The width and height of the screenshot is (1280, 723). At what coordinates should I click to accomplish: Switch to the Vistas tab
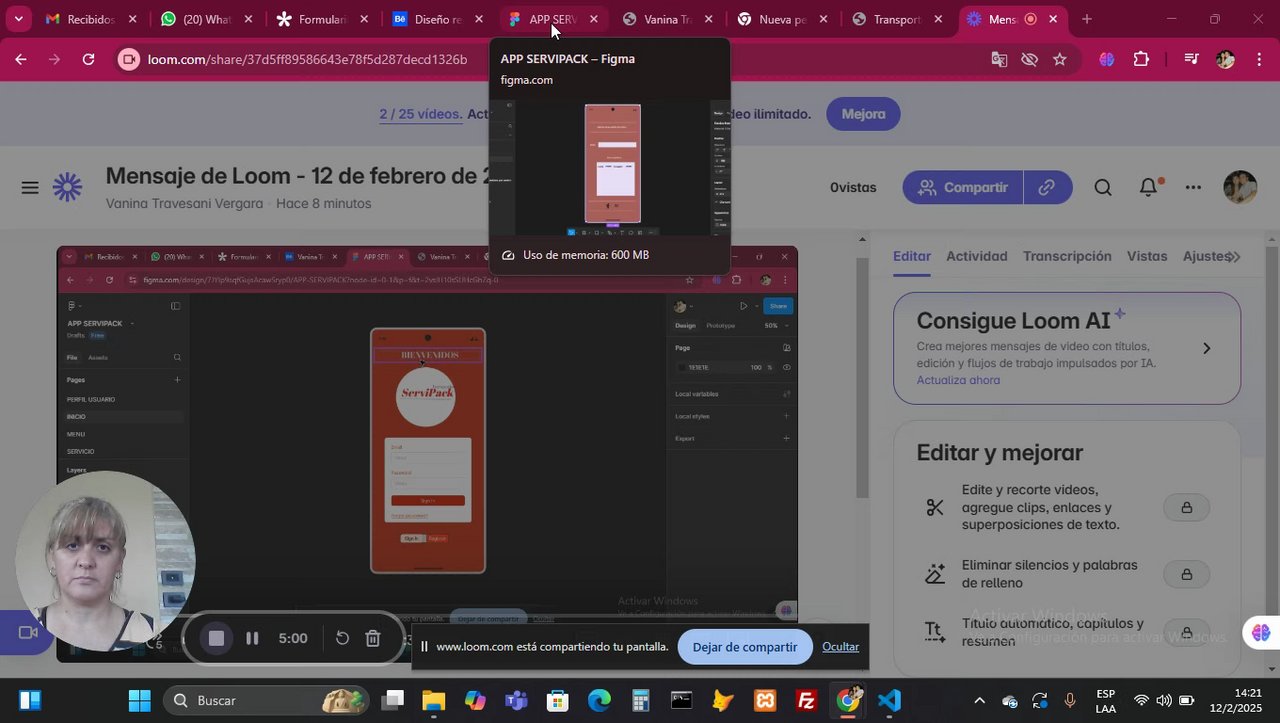[1147, 256]
